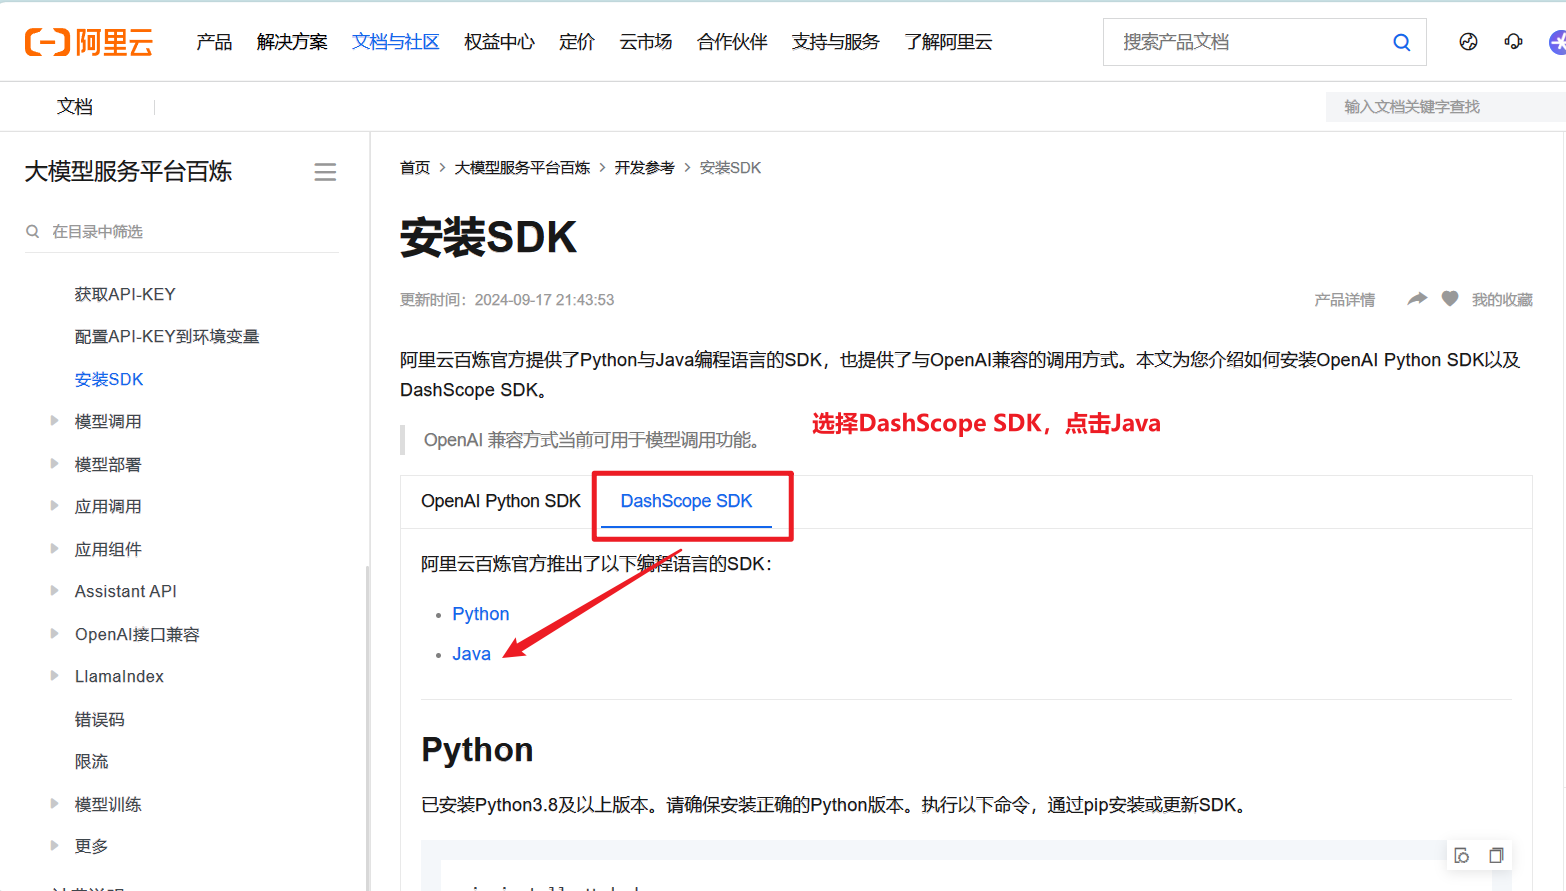Image resolution: width=1566 pixels, height=891 pixels.
Task: Click the 文档 header label
Action: coord(75,107)
